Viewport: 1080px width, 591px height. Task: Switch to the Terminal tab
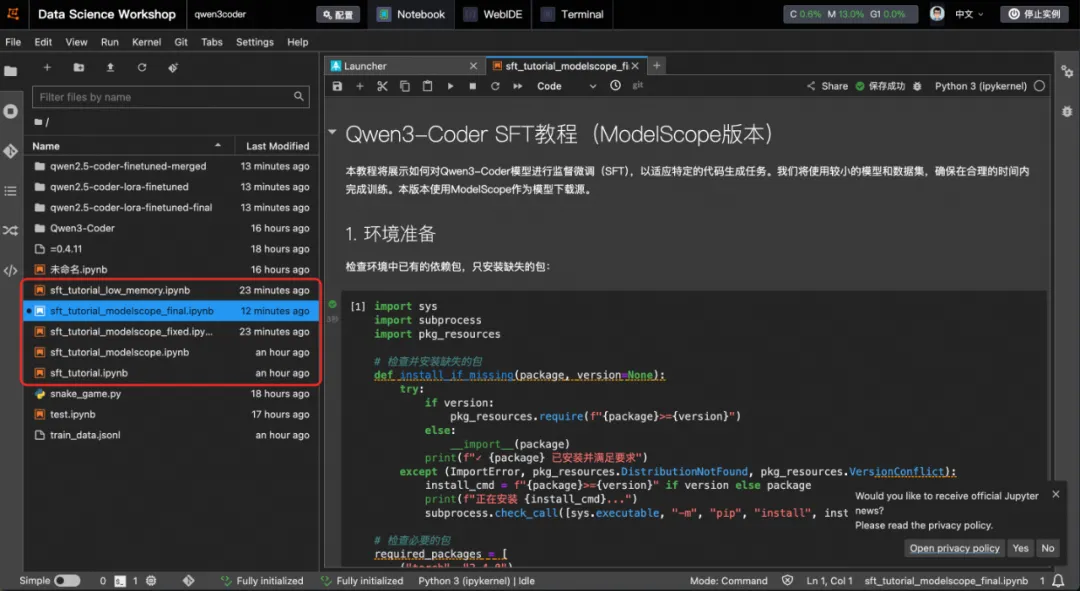pos(572,14)
